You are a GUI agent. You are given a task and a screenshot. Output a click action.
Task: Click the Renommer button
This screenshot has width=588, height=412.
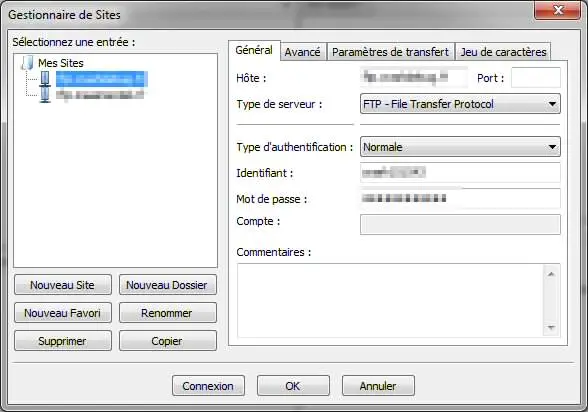168,313
